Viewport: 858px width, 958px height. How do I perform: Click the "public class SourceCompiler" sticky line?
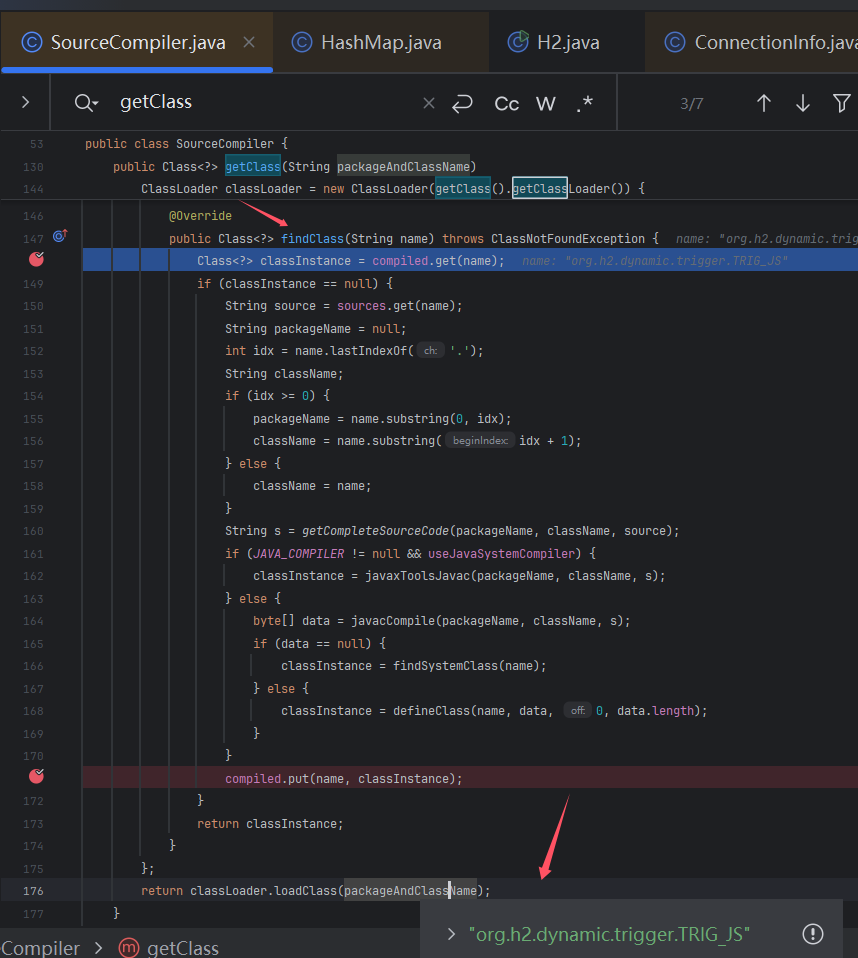[186, 144]
